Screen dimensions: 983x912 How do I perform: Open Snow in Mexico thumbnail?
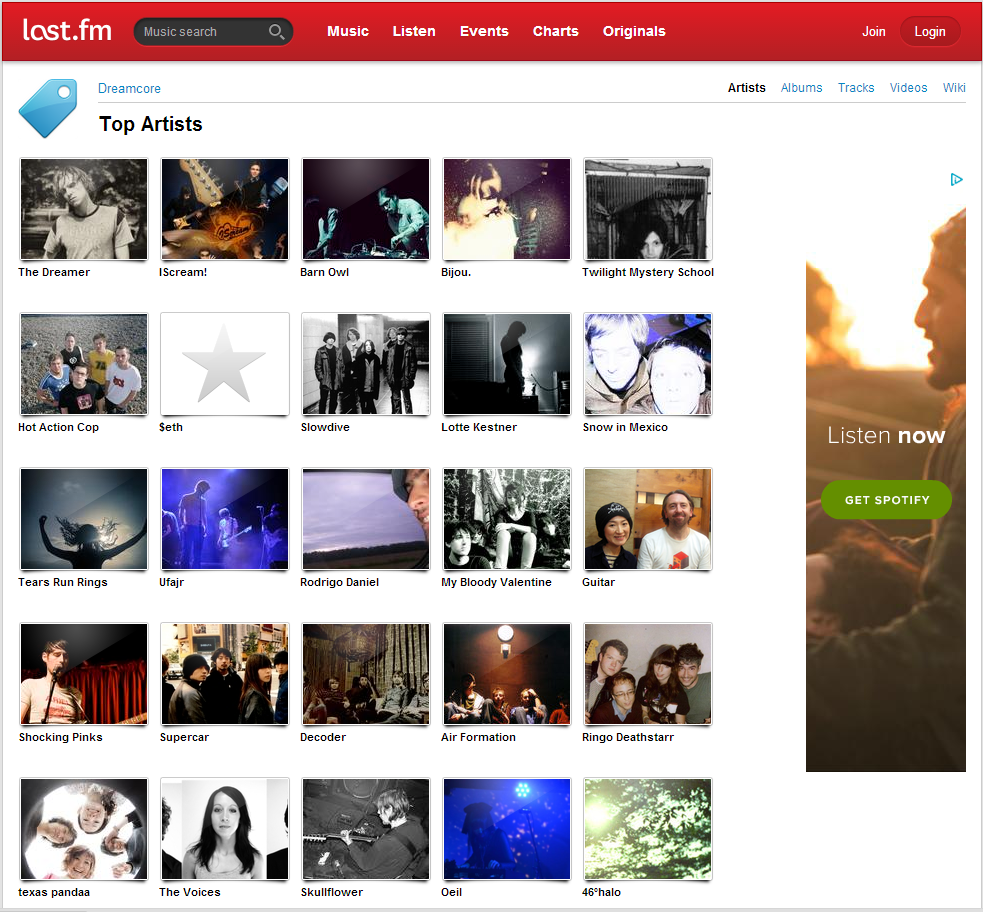click(x=648, y=364)
